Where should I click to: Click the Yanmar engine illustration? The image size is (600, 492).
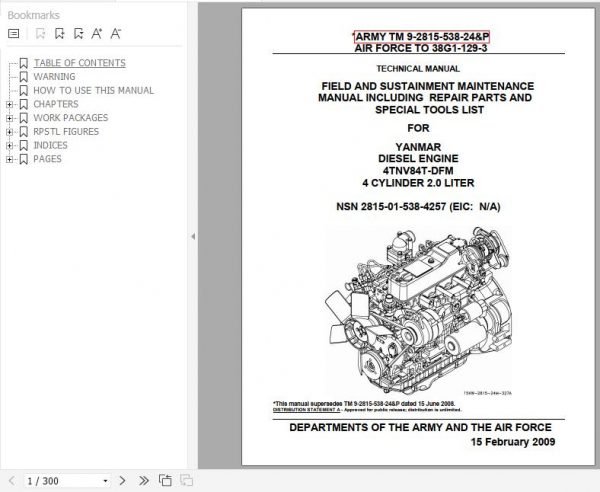418,310
